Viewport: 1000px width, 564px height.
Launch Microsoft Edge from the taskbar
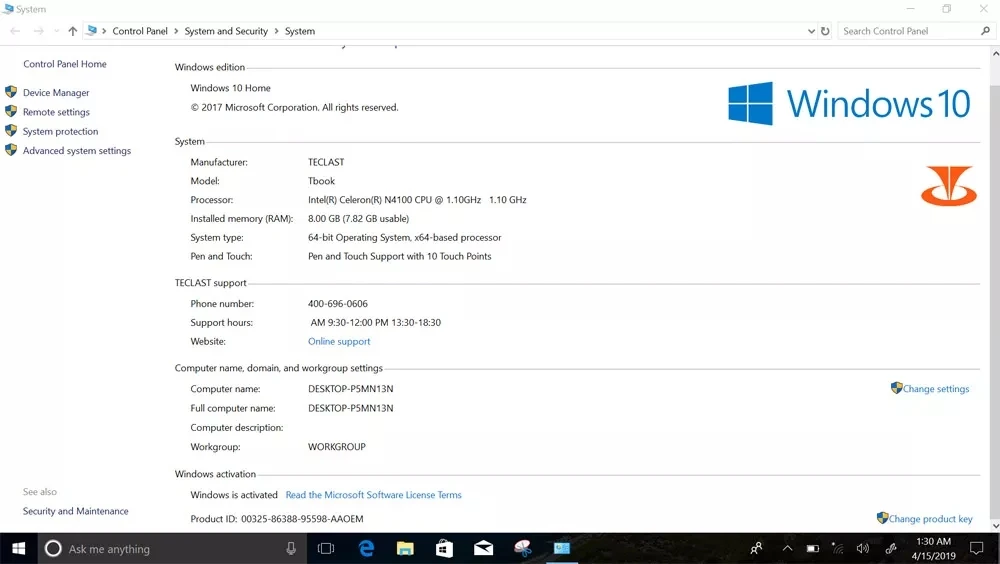click(x=366, y=549)
